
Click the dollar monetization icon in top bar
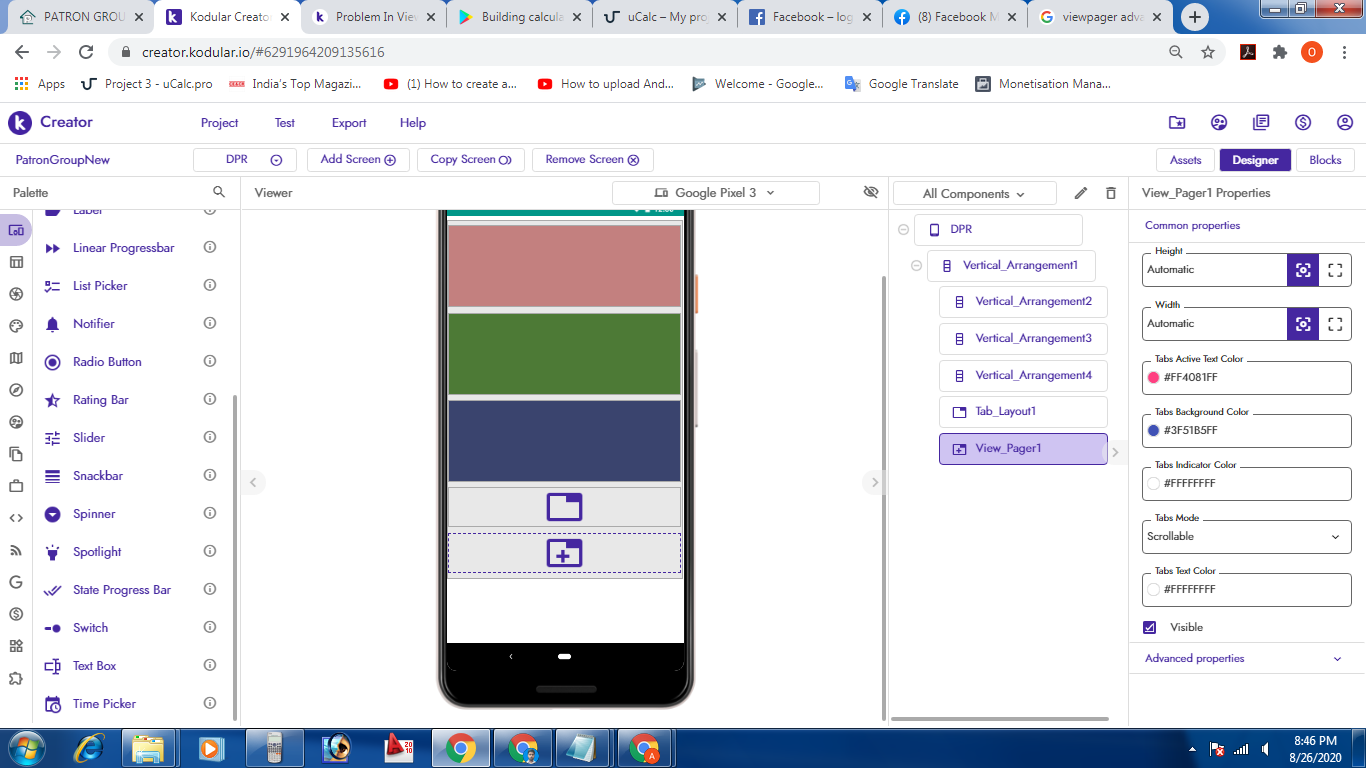pyautogui.click(x=1303, y=122)
